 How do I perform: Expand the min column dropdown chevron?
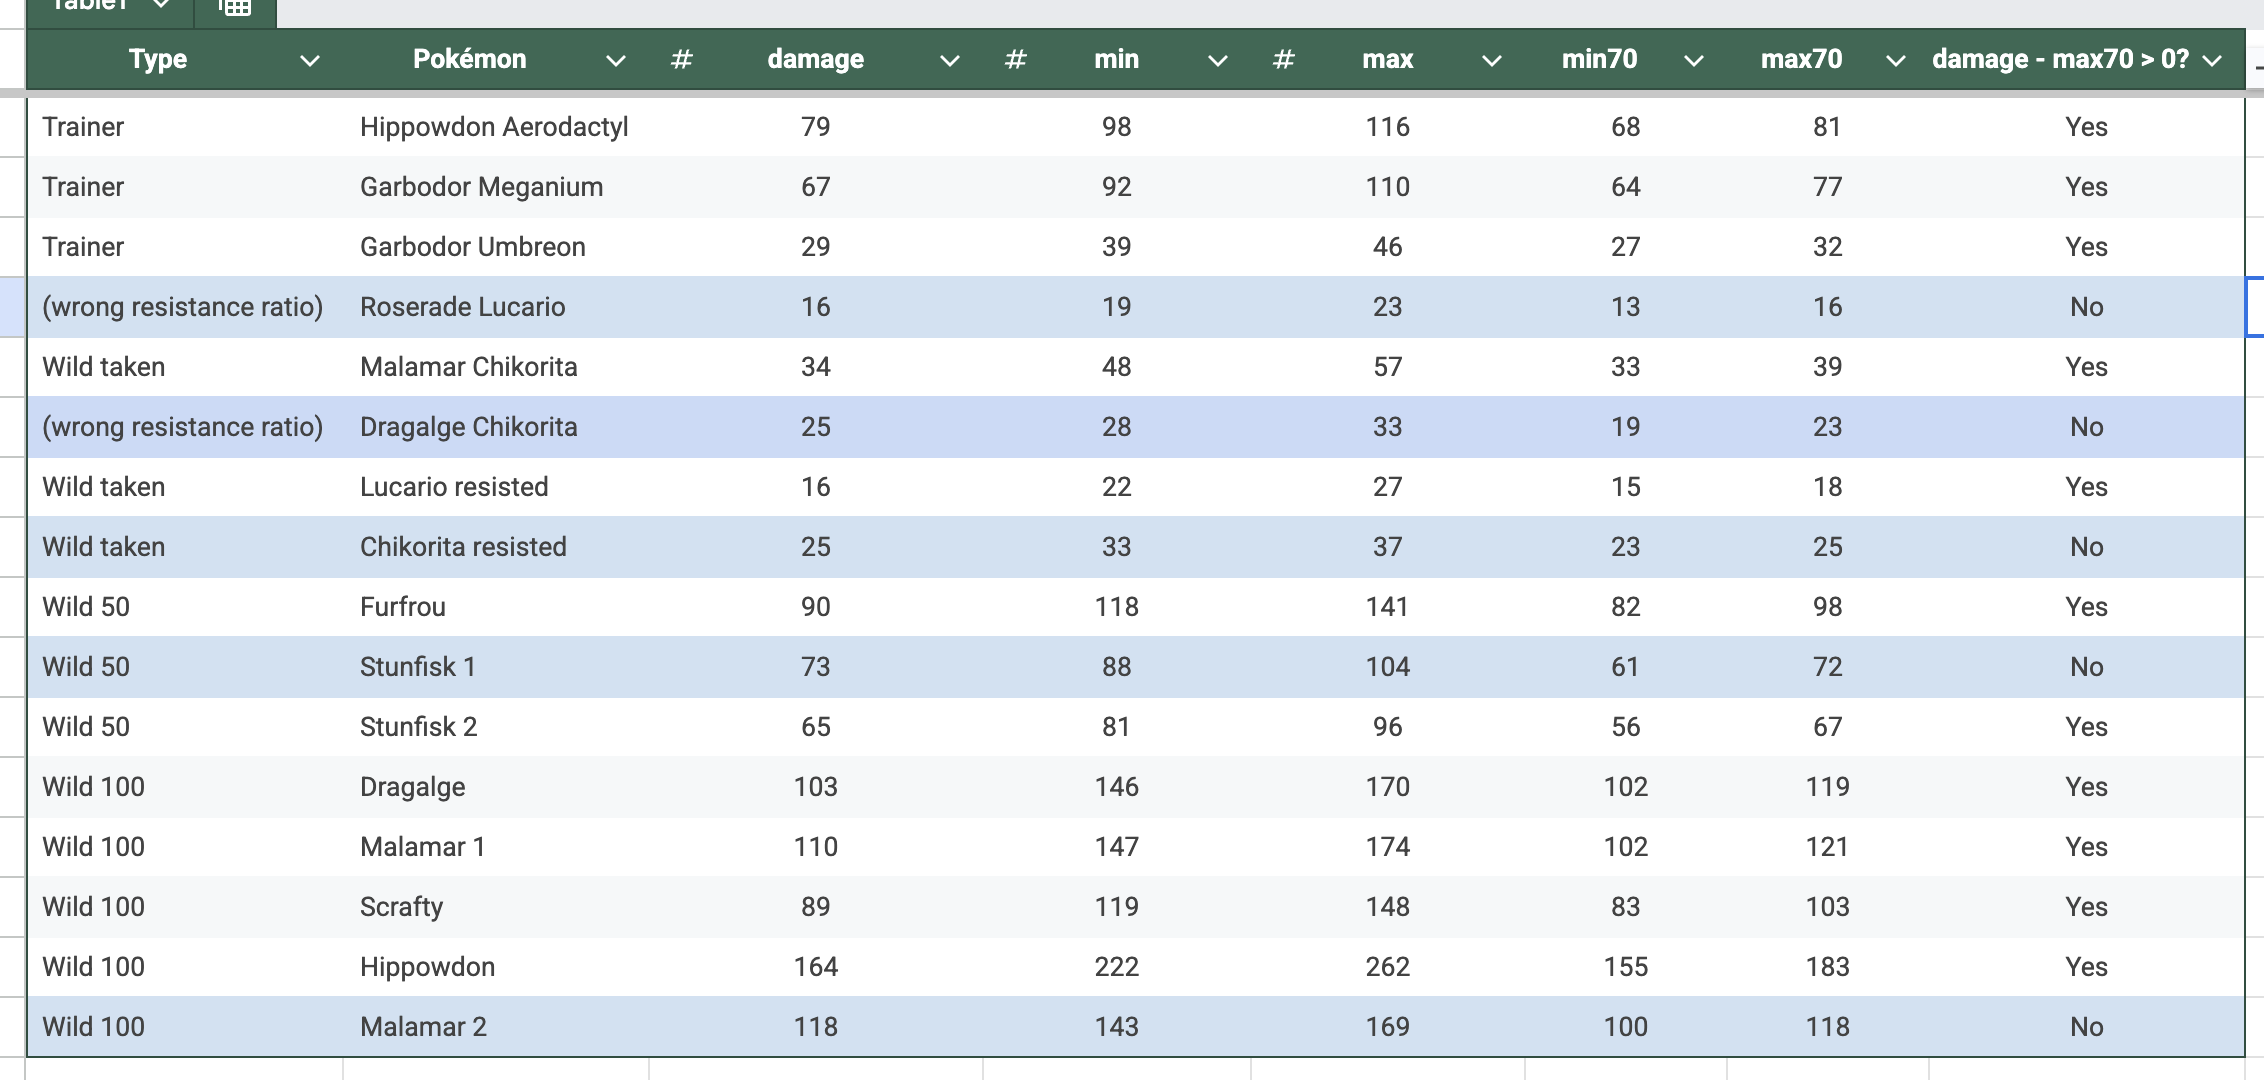click(1218, 61)
